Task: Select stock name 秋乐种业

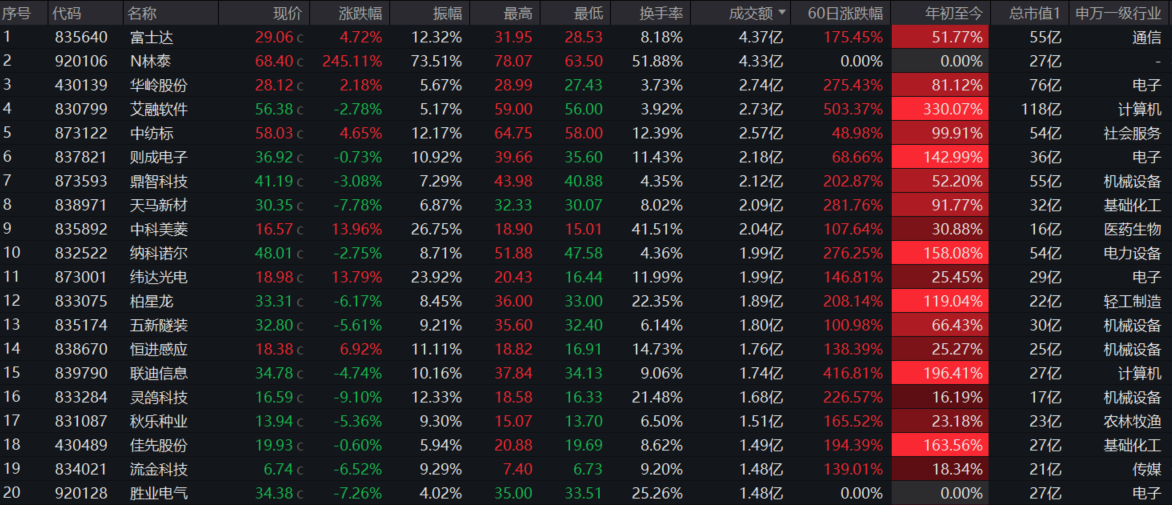Action: [158, 421]
